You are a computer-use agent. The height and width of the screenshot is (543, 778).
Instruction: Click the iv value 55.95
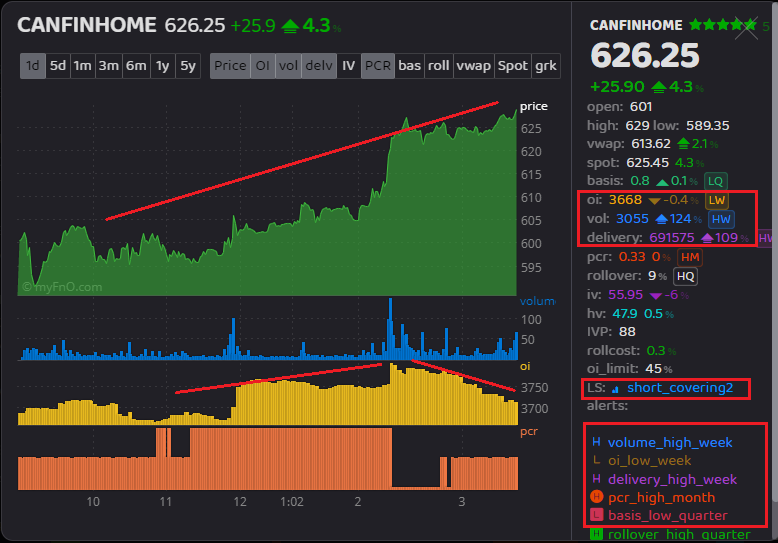pos(625,295)
